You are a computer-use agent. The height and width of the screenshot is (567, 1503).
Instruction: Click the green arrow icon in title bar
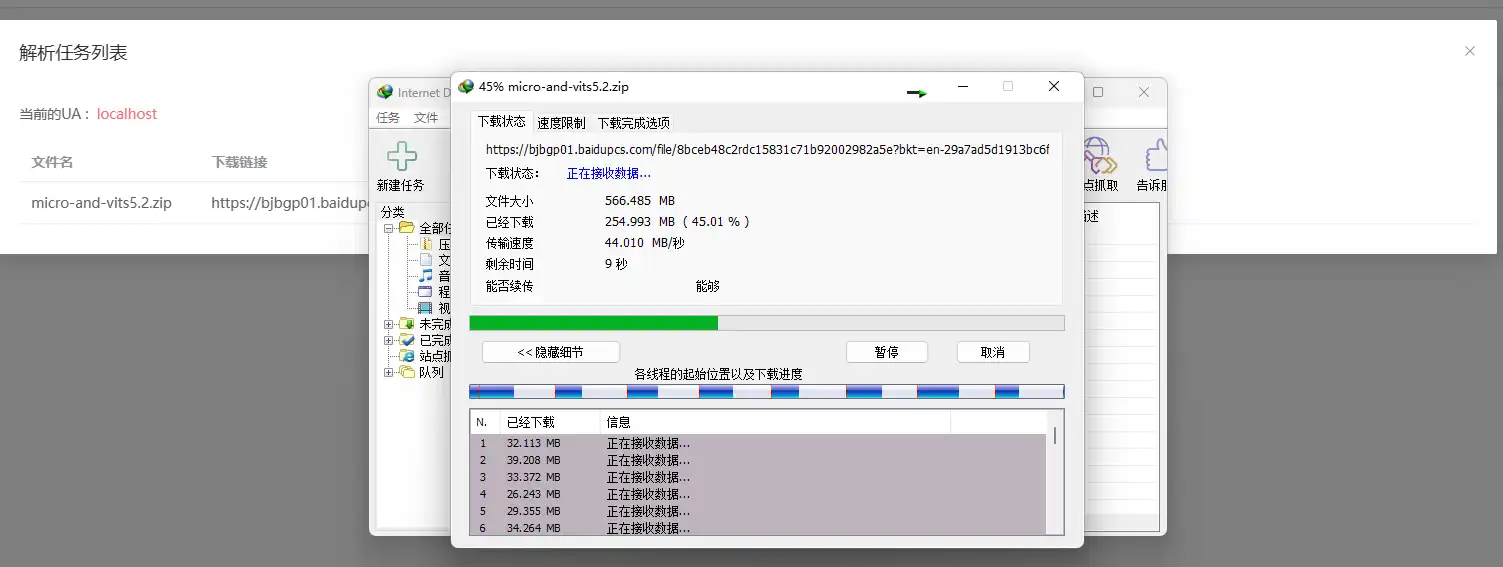(x=916, y=93)
